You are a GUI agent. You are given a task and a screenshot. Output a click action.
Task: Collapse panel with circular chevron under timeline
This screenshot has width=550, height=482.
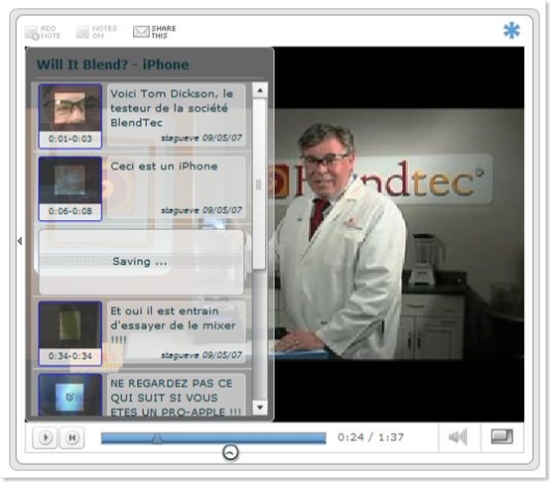[x=230, y=453]
